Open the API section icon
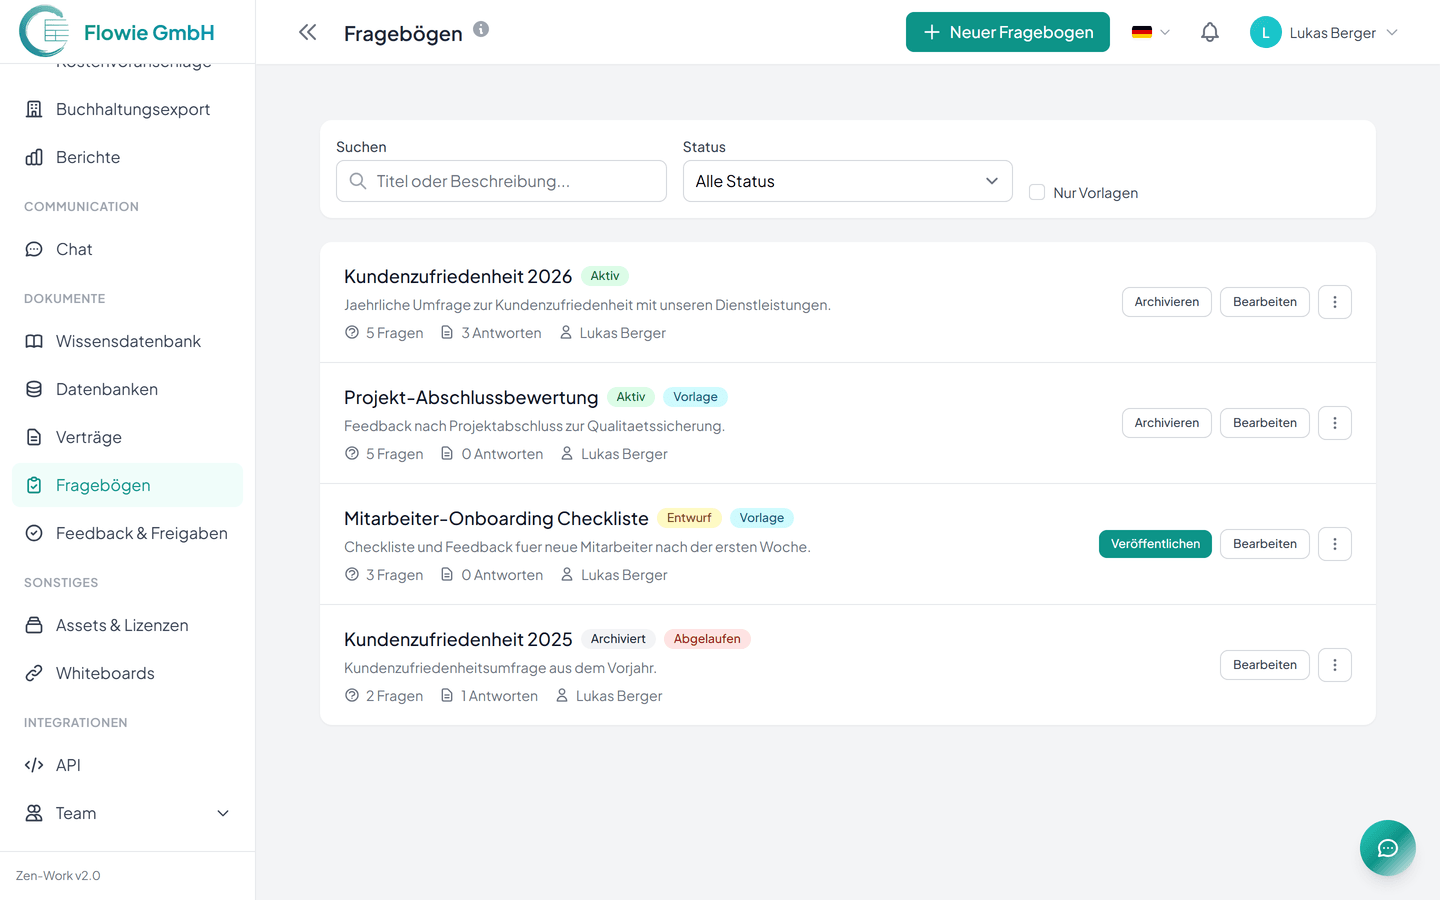 point(34,765)
